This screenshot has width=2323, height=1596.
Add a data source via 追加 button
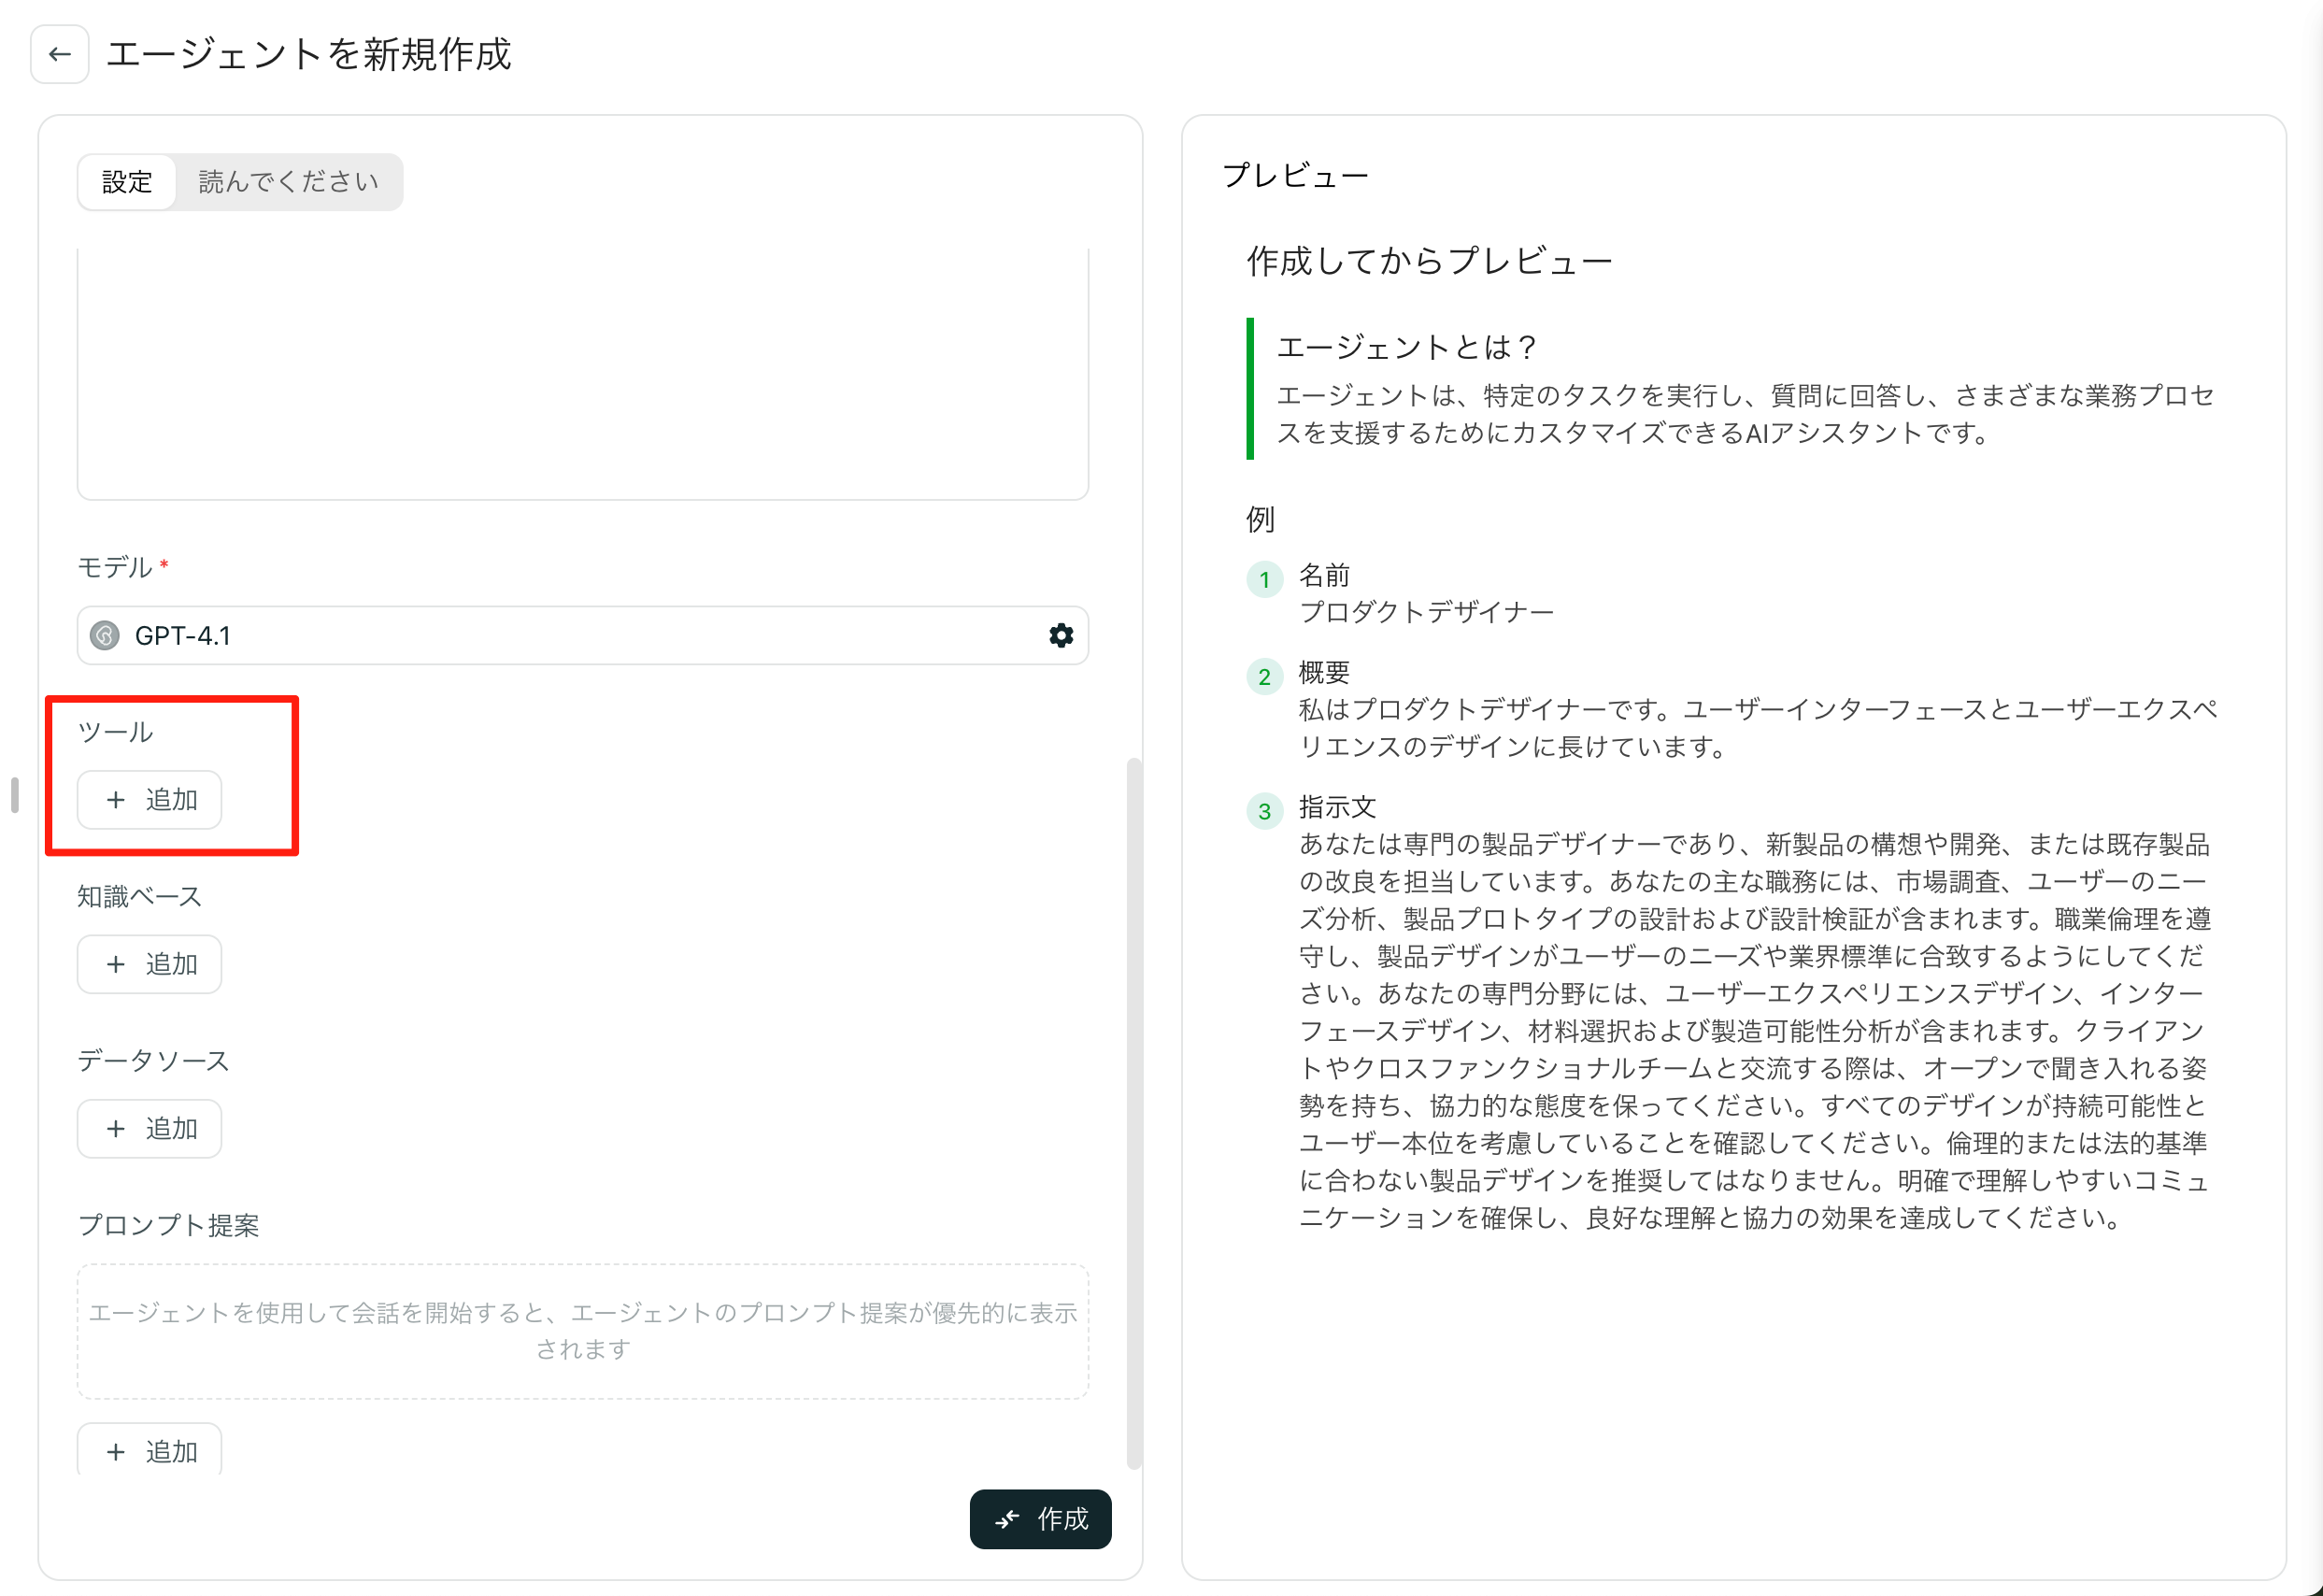tap(150, 1129)
